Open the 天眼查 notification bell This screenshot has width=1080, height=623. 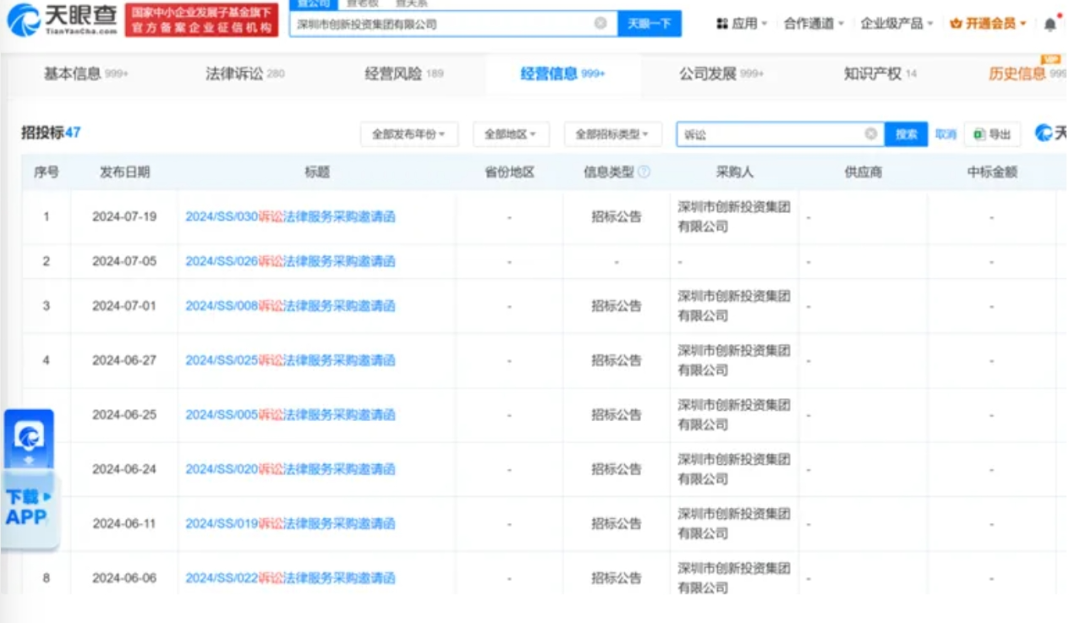[1050, 22]
